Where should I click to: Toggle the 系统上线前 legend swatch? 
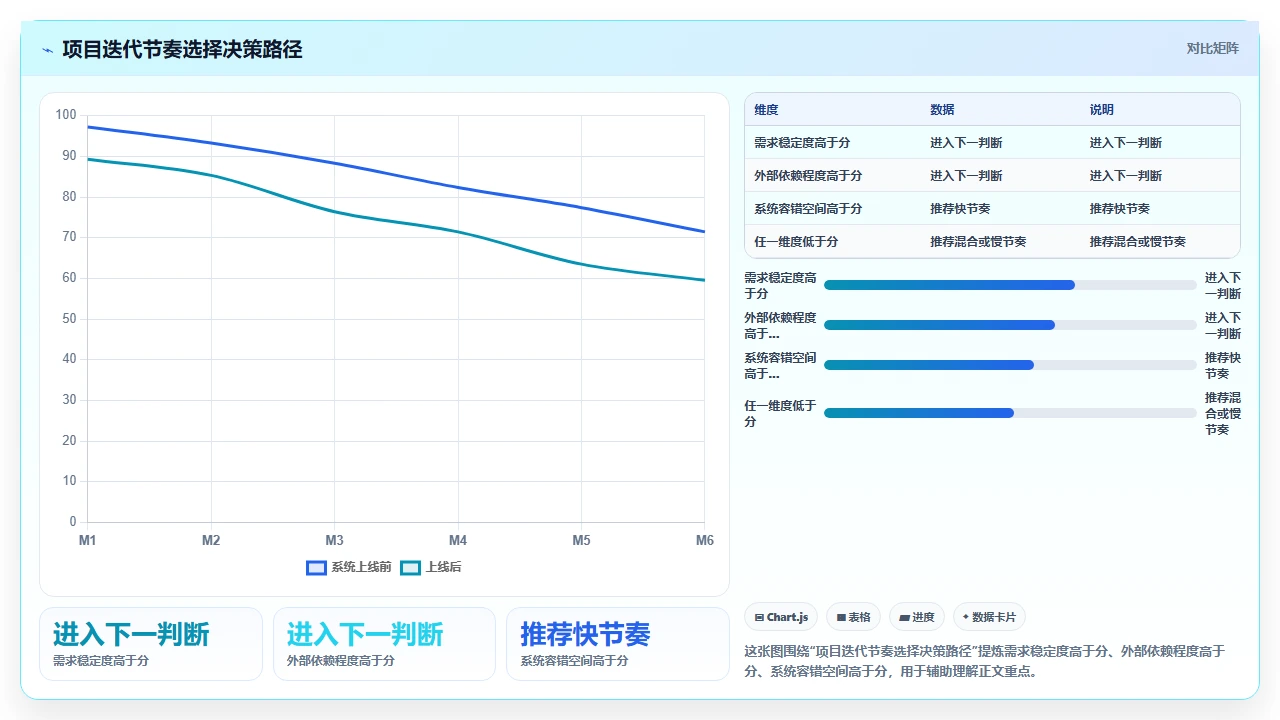(316, 567)
